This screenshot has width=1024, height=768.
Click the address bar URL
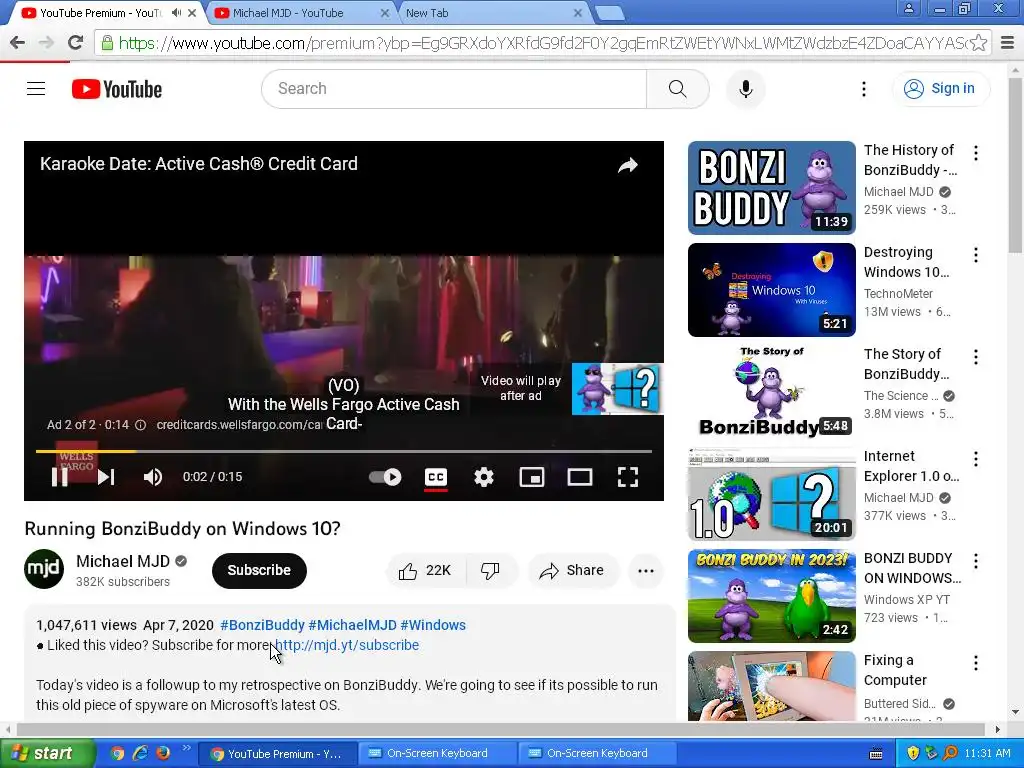(542, 43)
